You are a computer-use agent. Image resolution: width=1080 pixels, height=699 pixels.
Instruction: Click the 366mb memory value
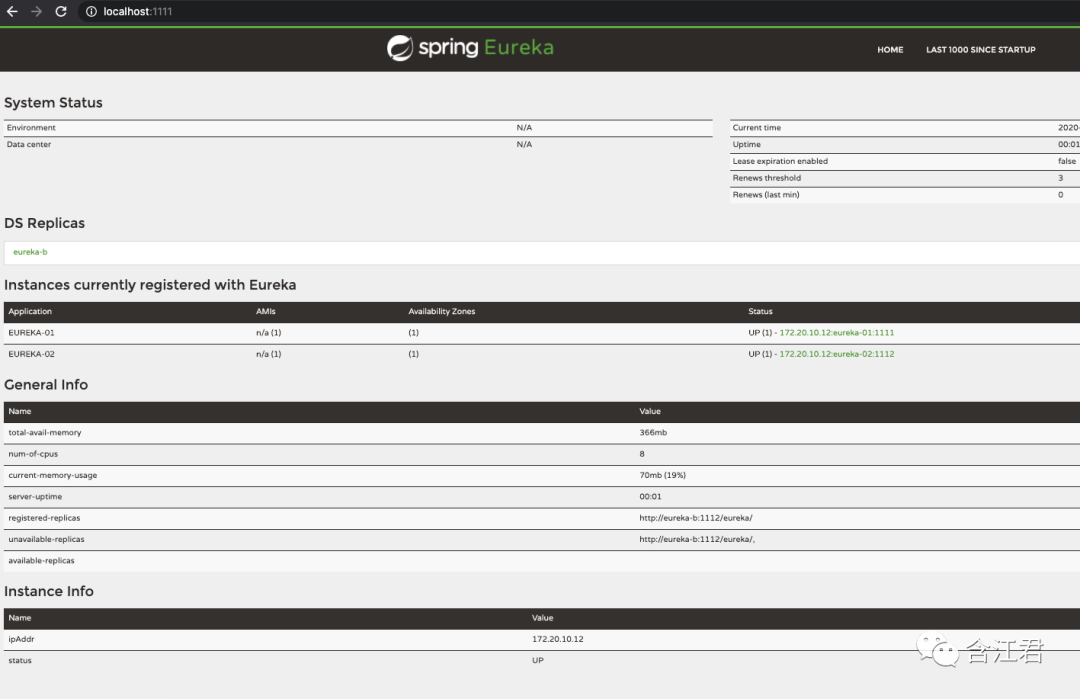coord(653,432)
